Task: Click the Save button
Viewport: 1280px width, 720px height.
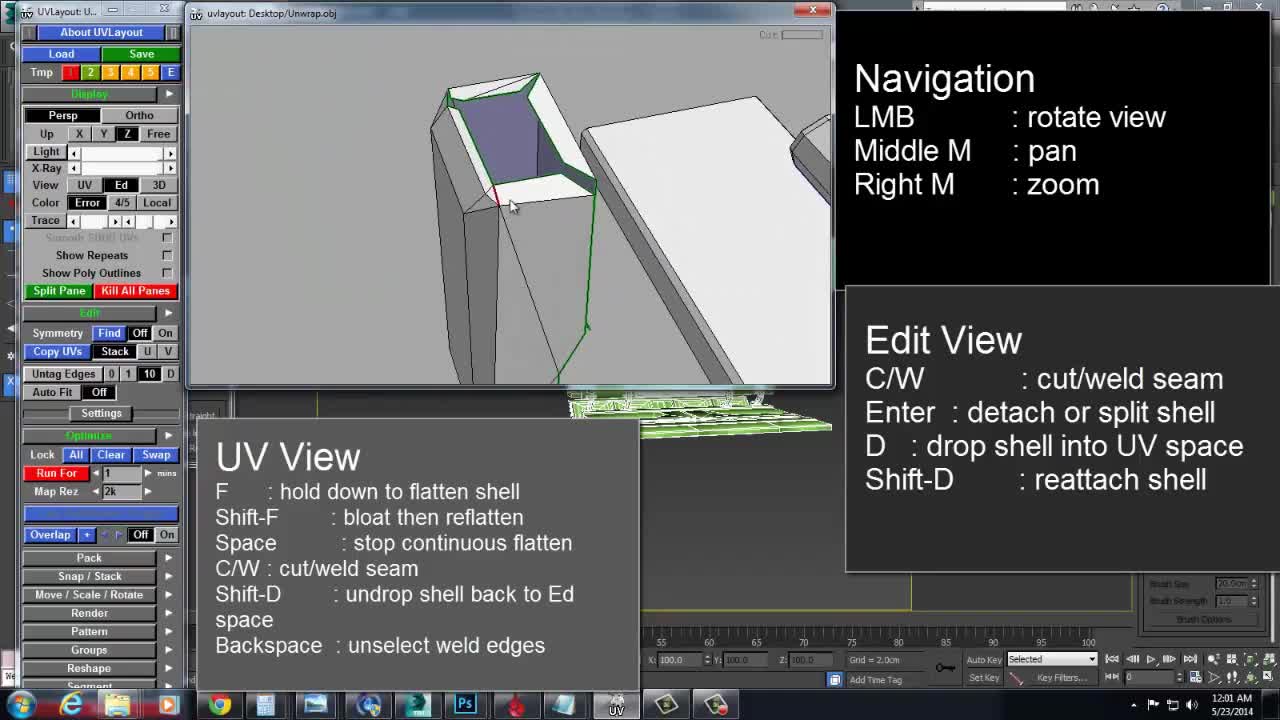Action: (x=141, y=54)
